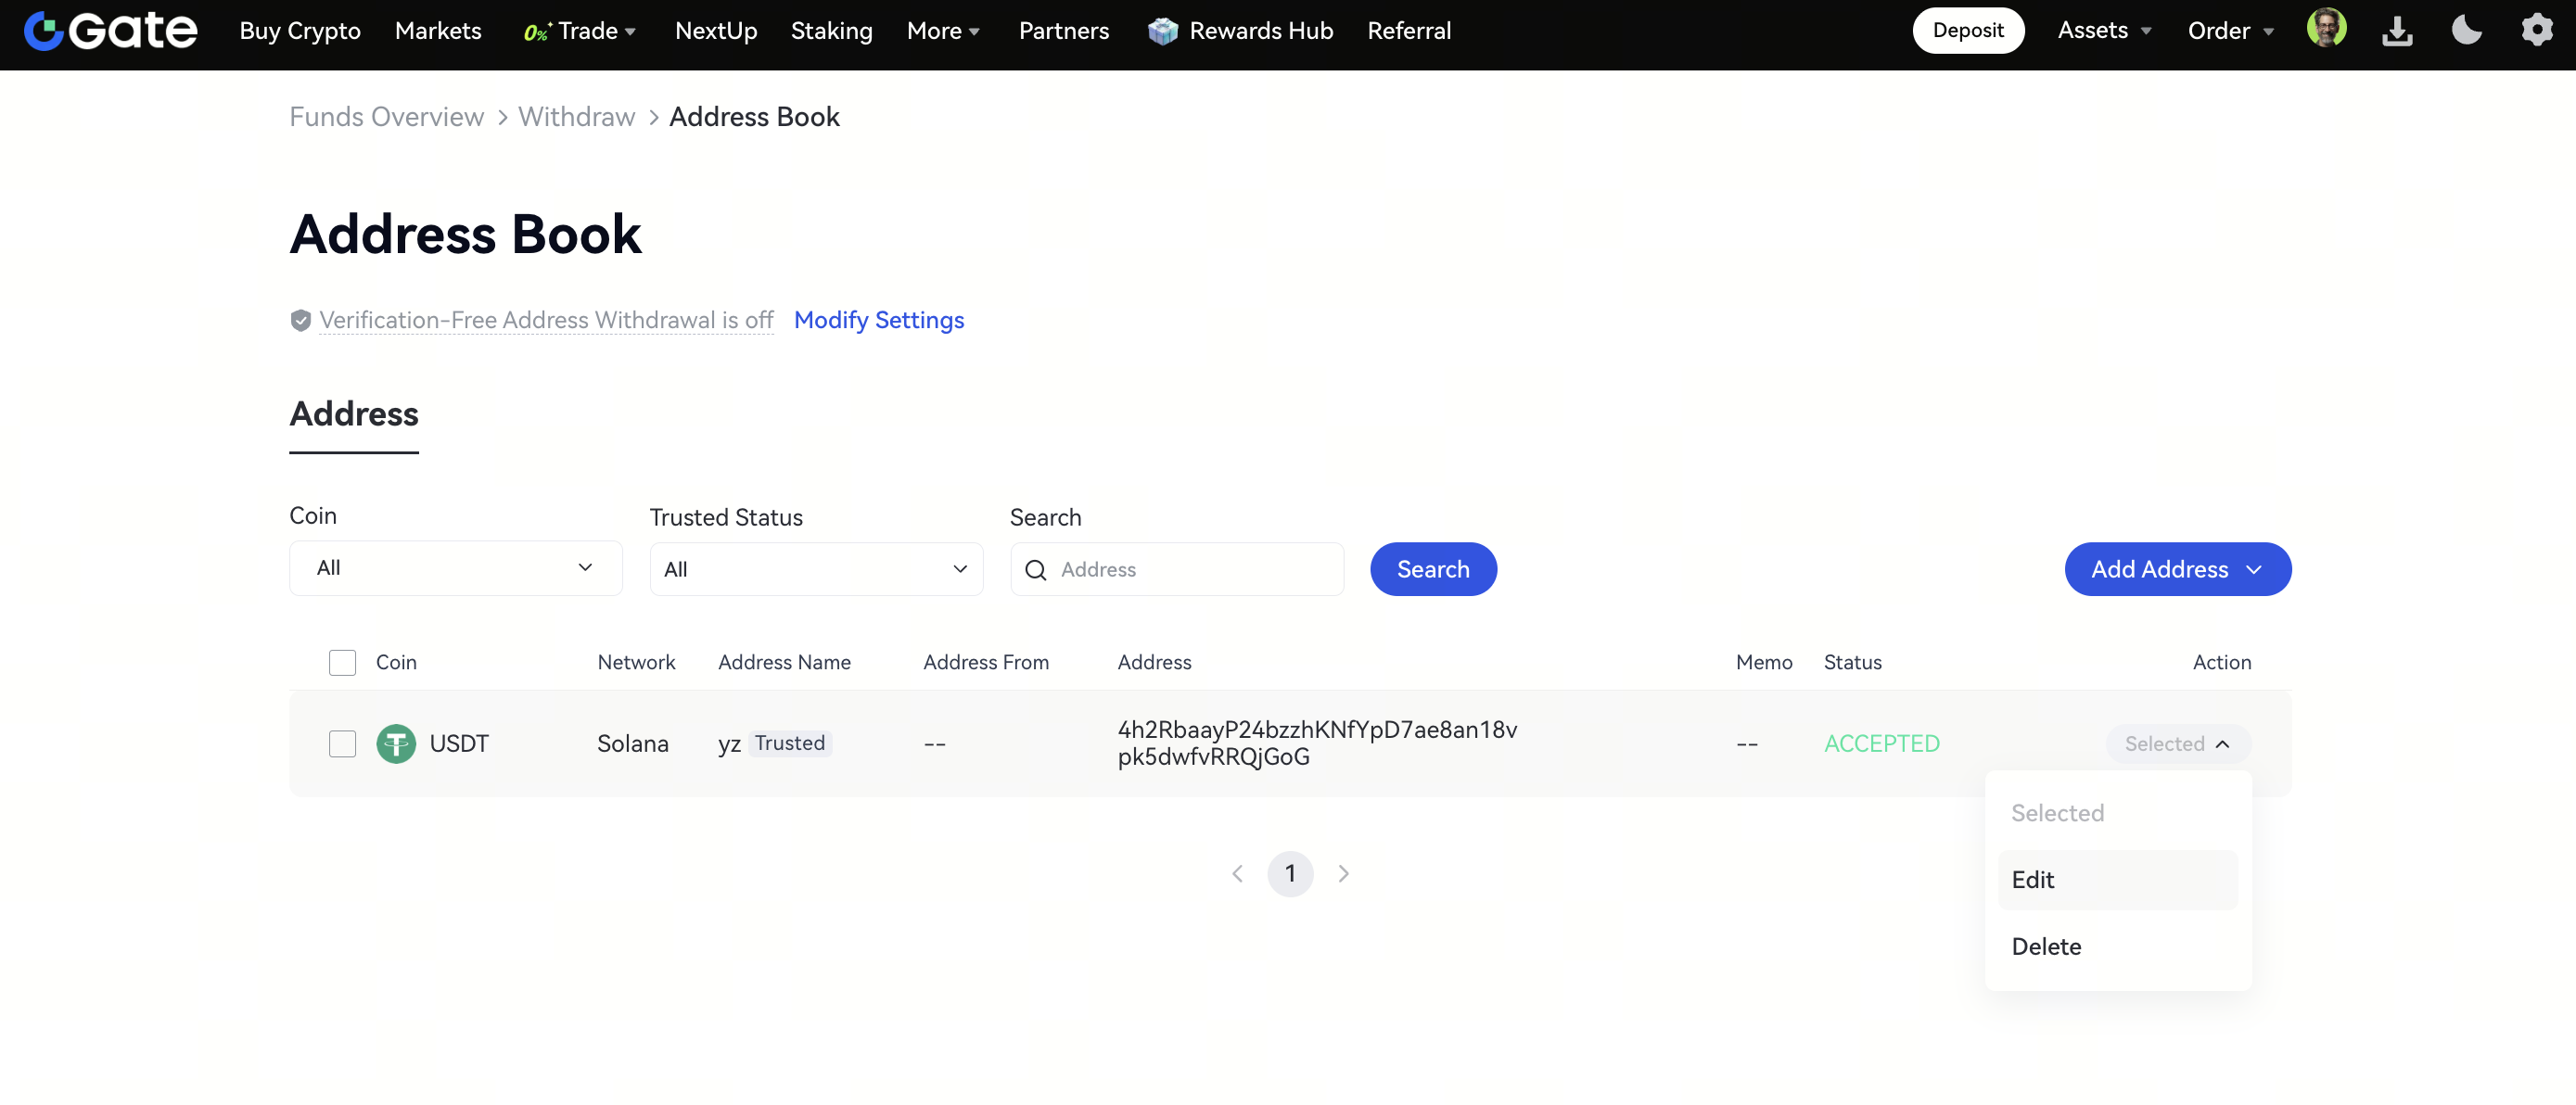Expand the Trusted Status dropdown

[x=815, y=569]
